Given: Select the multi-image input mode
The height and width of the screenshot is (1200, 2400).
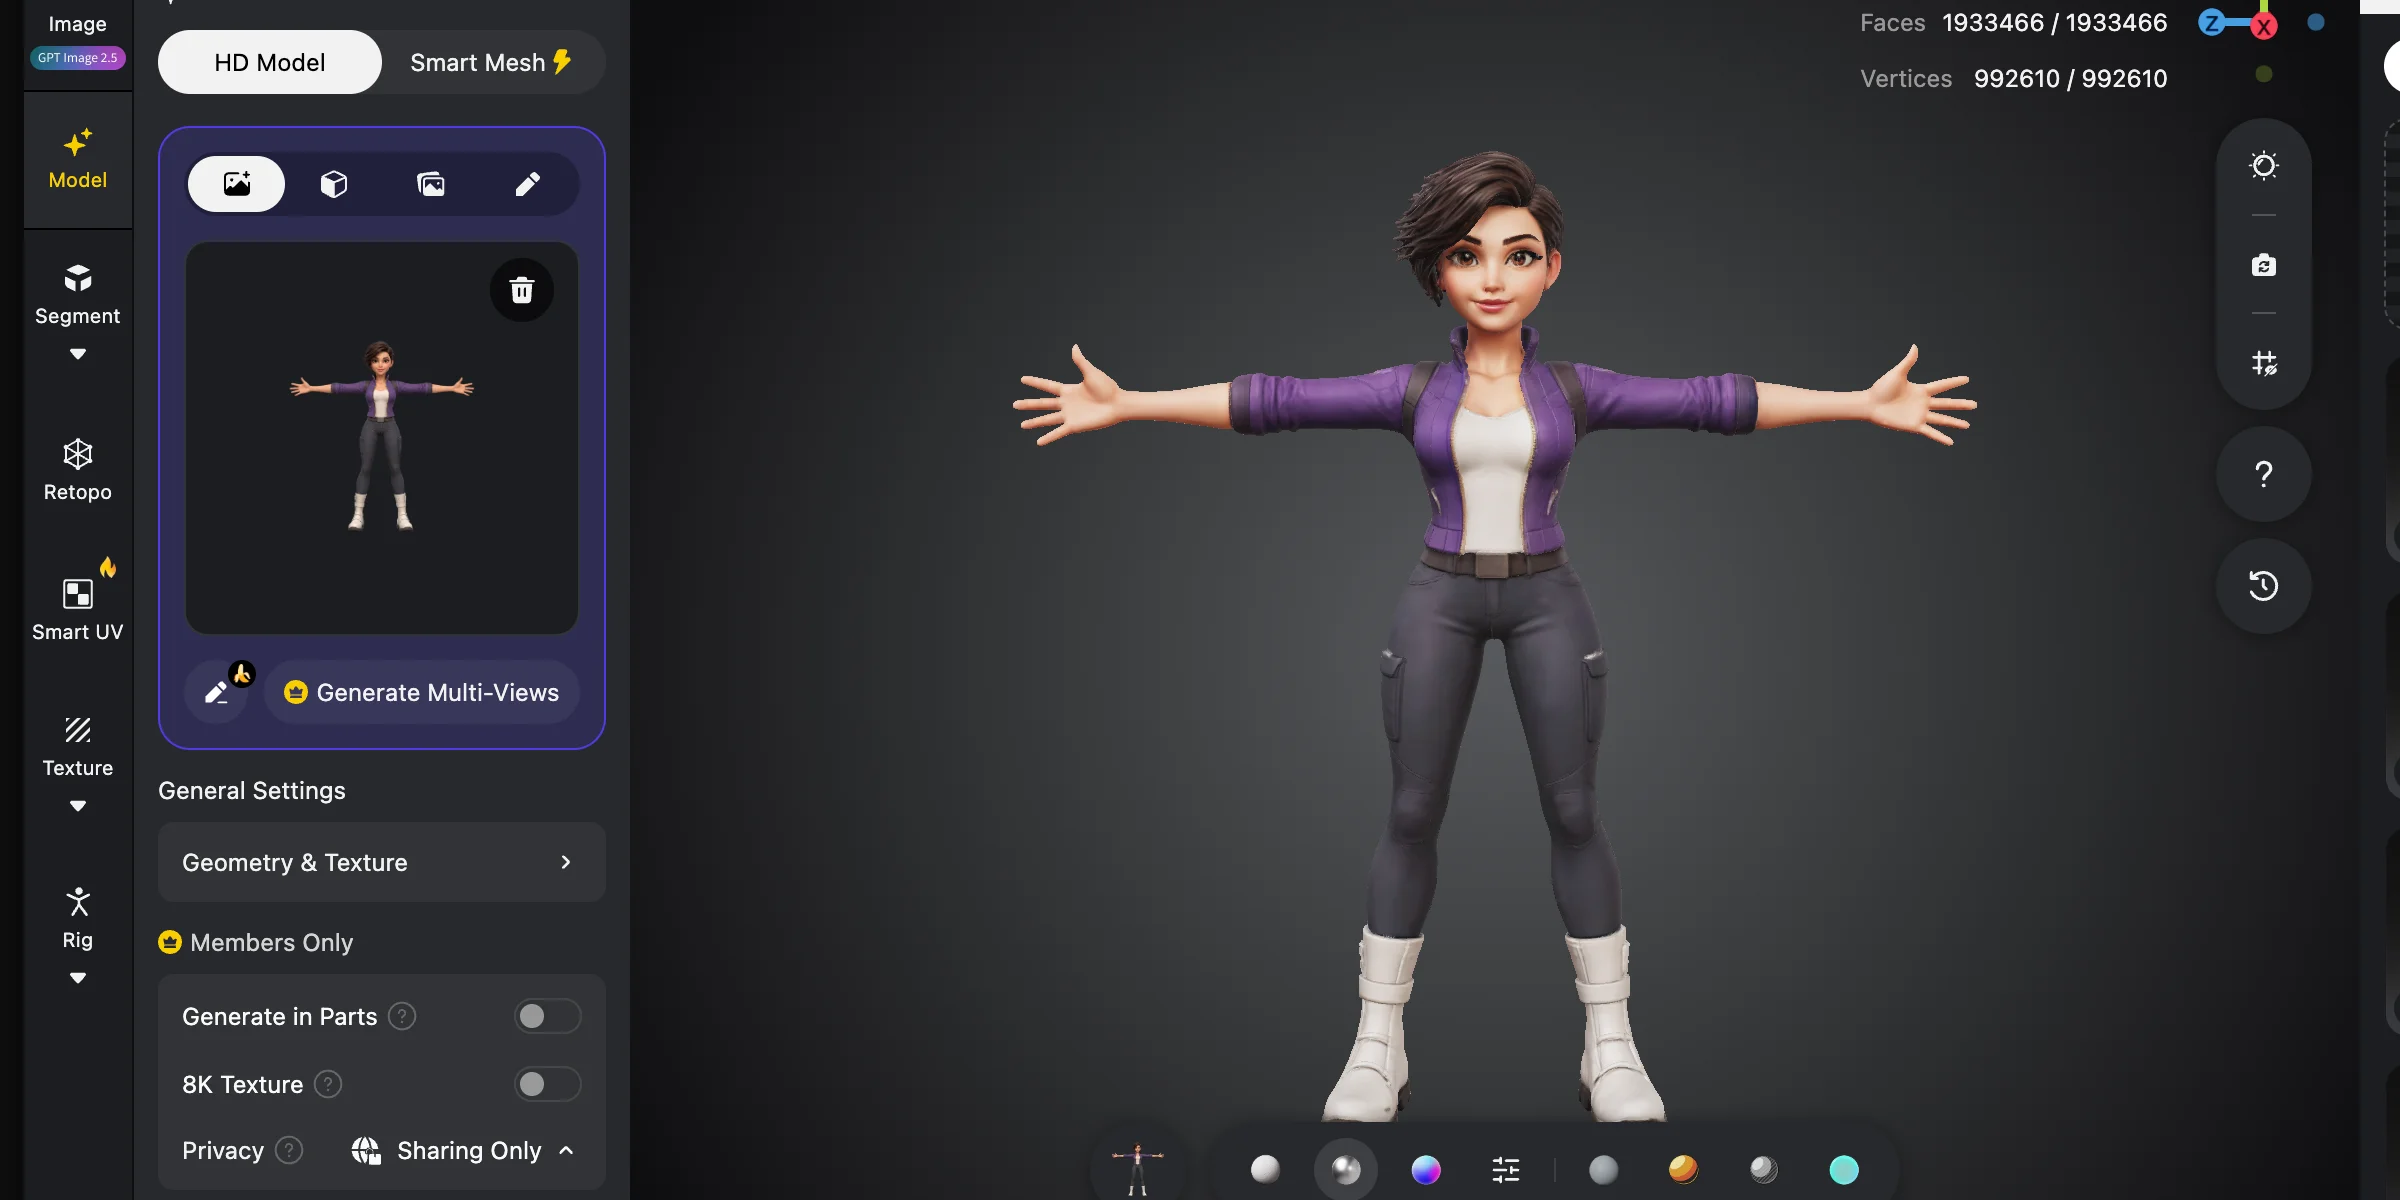Looking at the screenshot, I should click(x=431, y=184).
